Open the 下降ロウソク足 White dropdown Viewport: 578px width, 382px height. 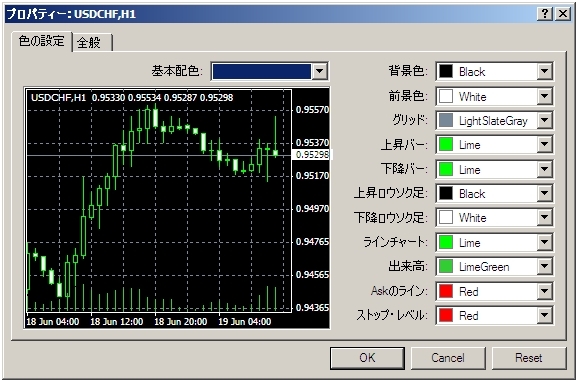coord(544,218)
